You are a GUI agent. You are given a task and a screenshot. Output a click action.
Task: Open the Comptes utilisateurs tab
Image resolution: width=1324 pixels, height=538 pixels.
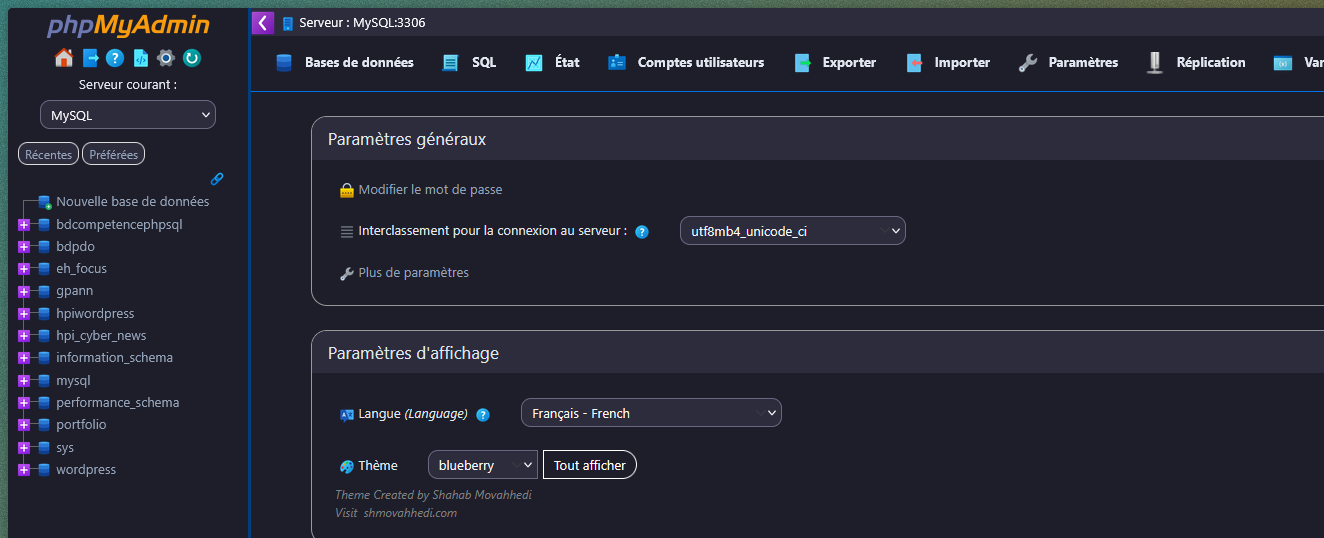(x=686, y=63)
